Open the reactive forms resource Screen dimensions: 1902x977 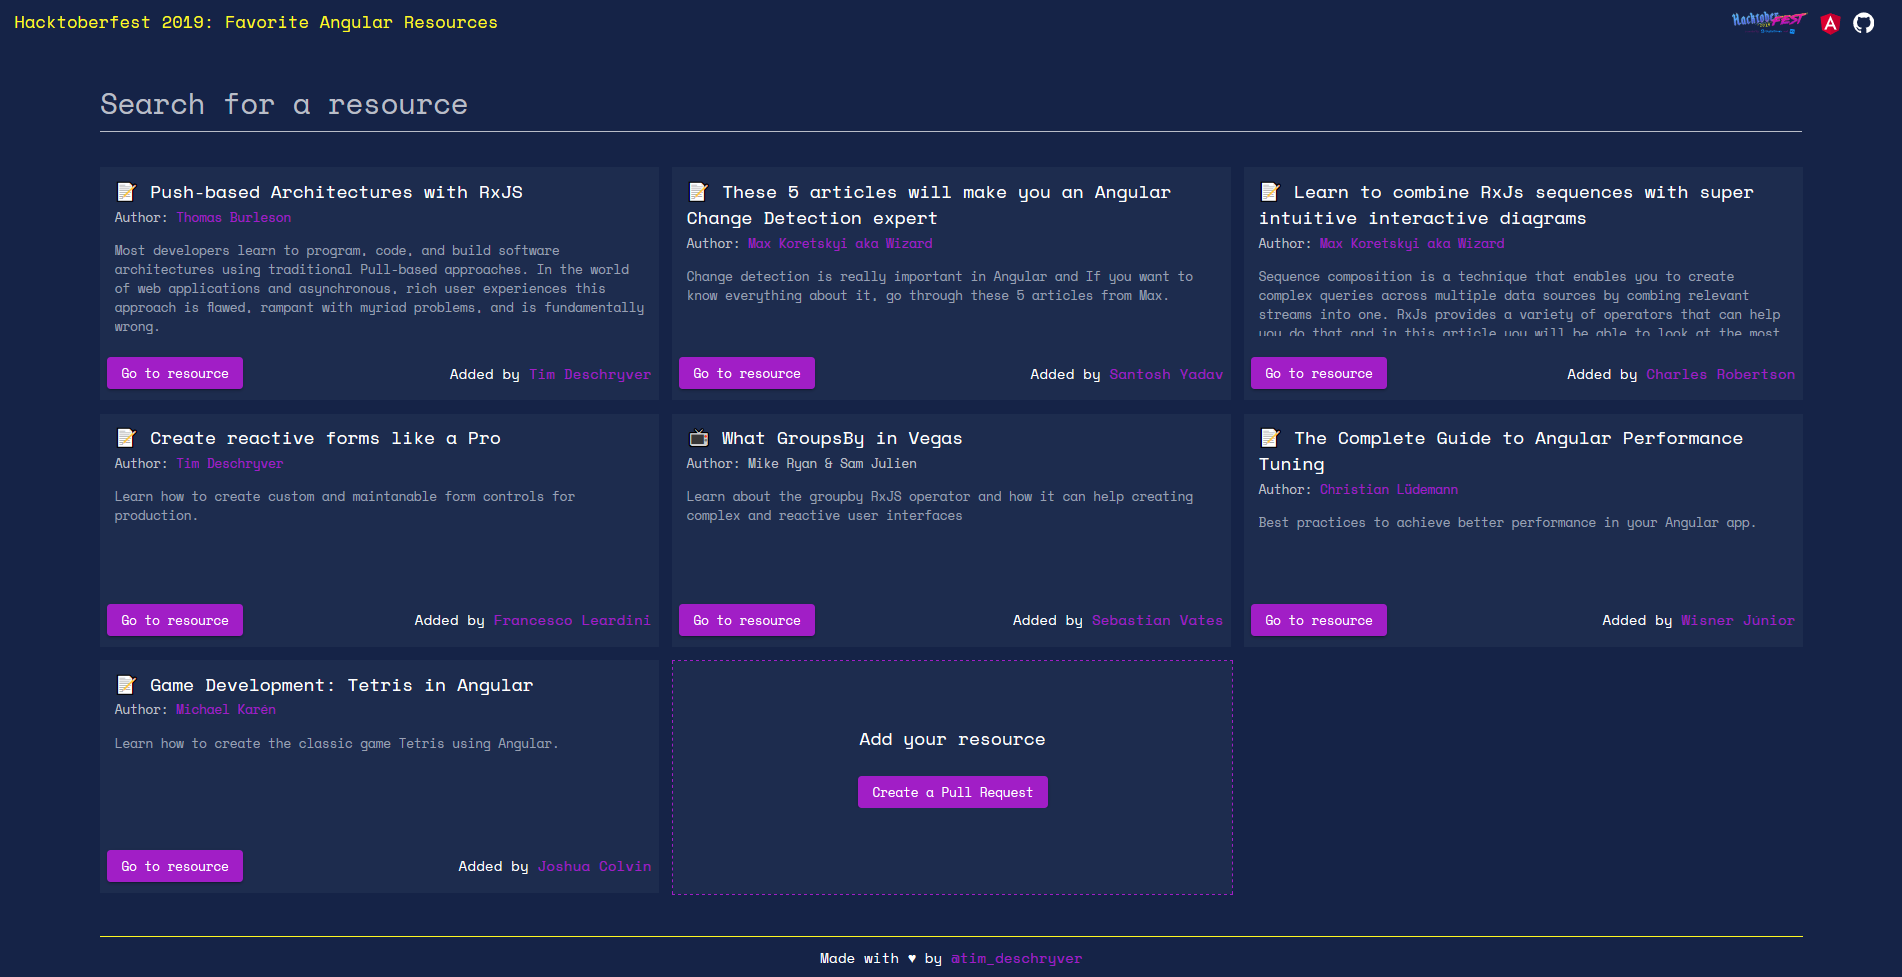tap(174, 619)
